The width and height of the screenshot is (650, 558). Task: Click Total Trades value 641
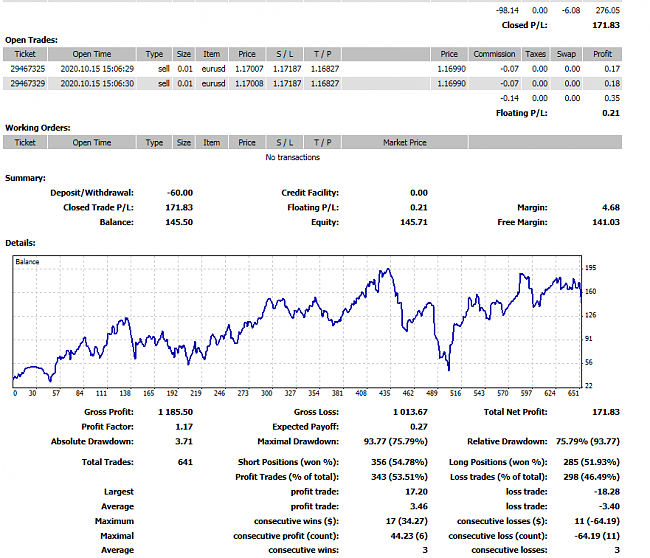click(x=185, y=462)
